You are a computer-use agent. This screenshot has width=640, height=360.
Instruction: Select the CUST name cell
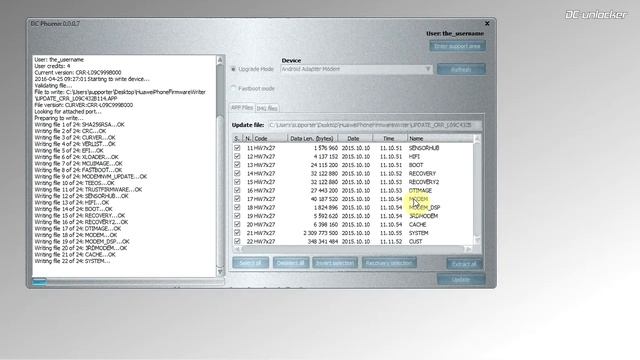click(x=416, y=242)
